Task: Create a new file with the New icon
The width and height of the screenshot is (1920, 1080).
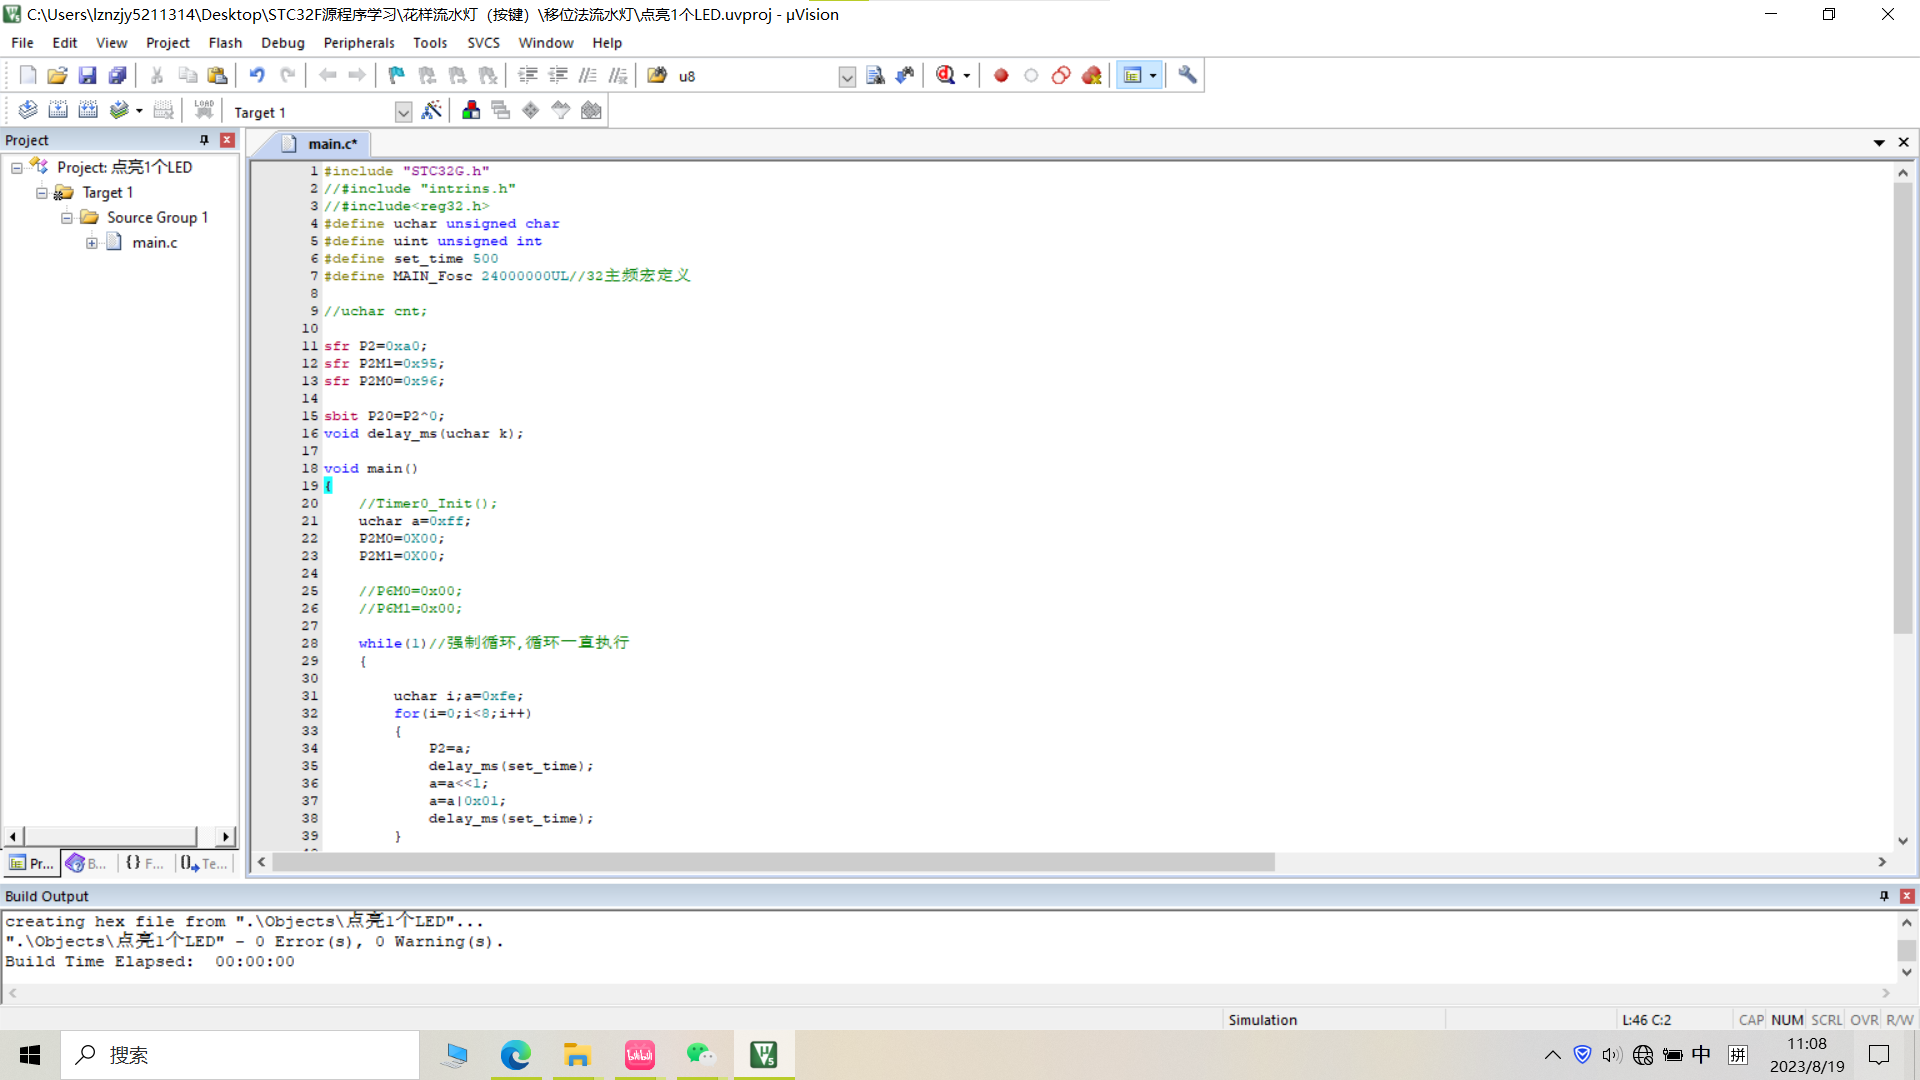Action: pyautogui.click(x=28, y=75)
